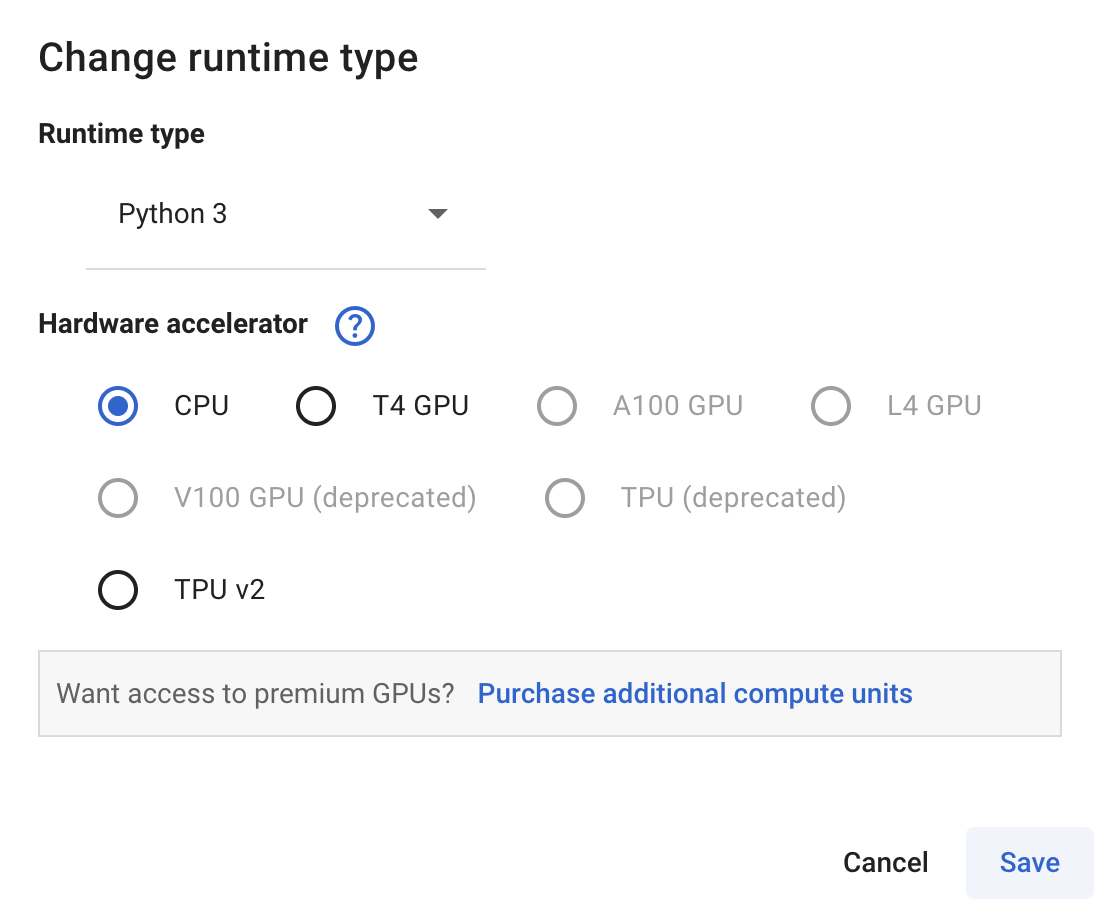Click the Change runtime type dialog title
Viewport: 1104px width, 908px height.
tap(228, 58)
